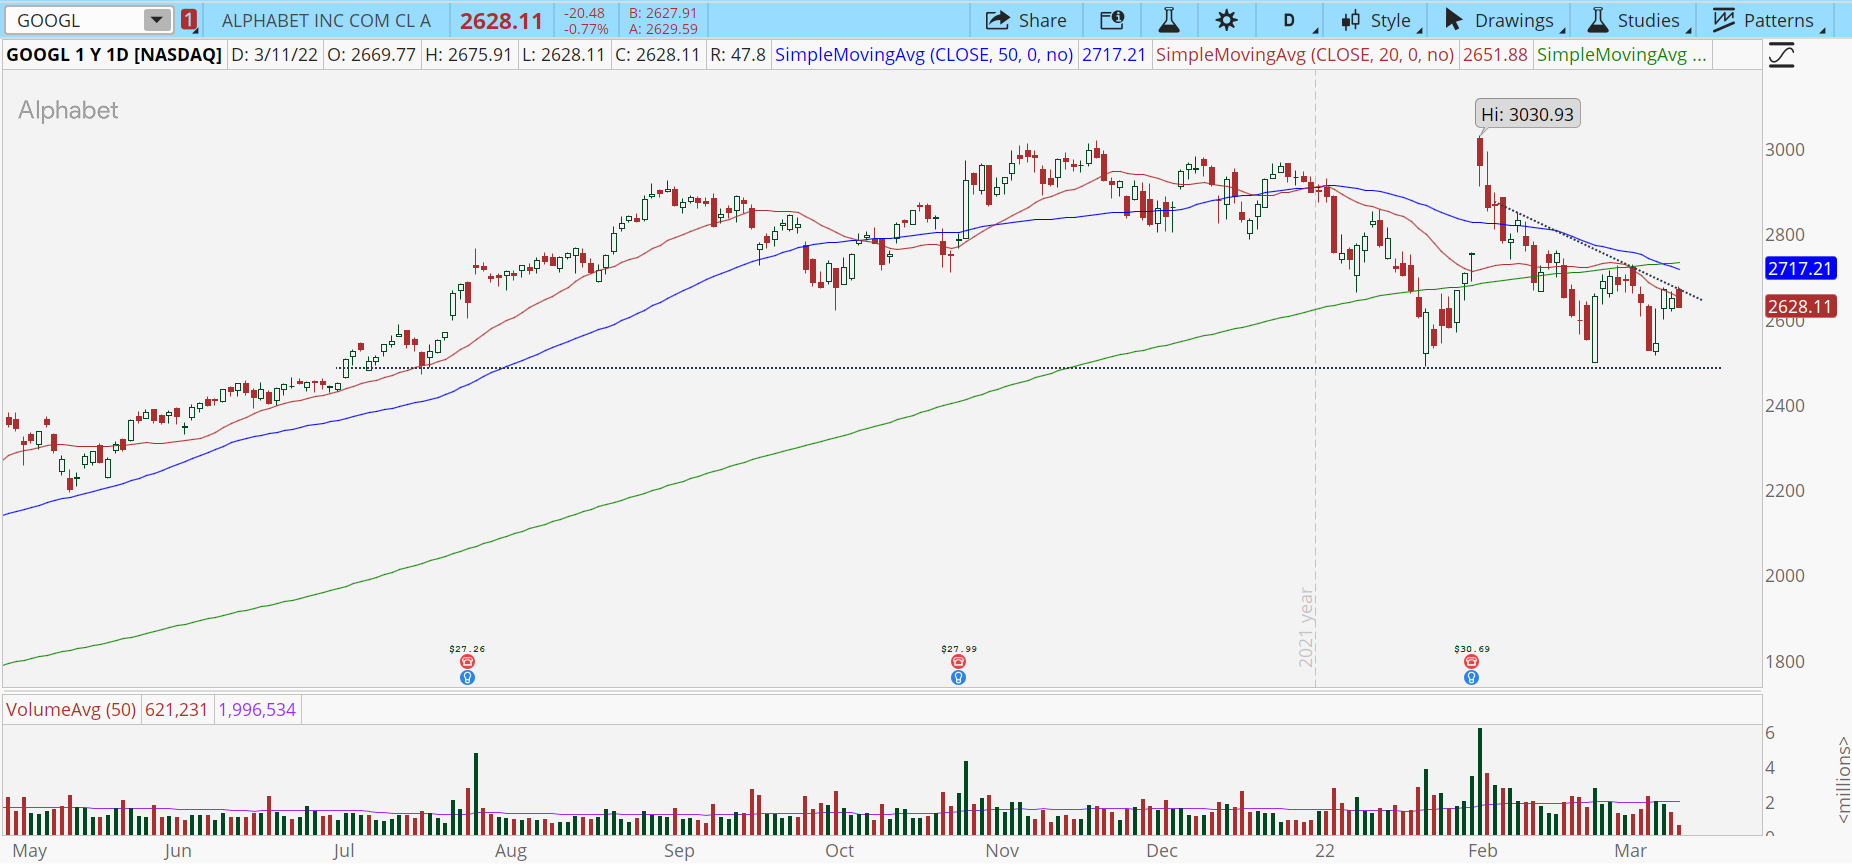Select the 20-period SimpleMovingAvg label
Screen dimensions: 1852x864
[x=1305, y=55]
